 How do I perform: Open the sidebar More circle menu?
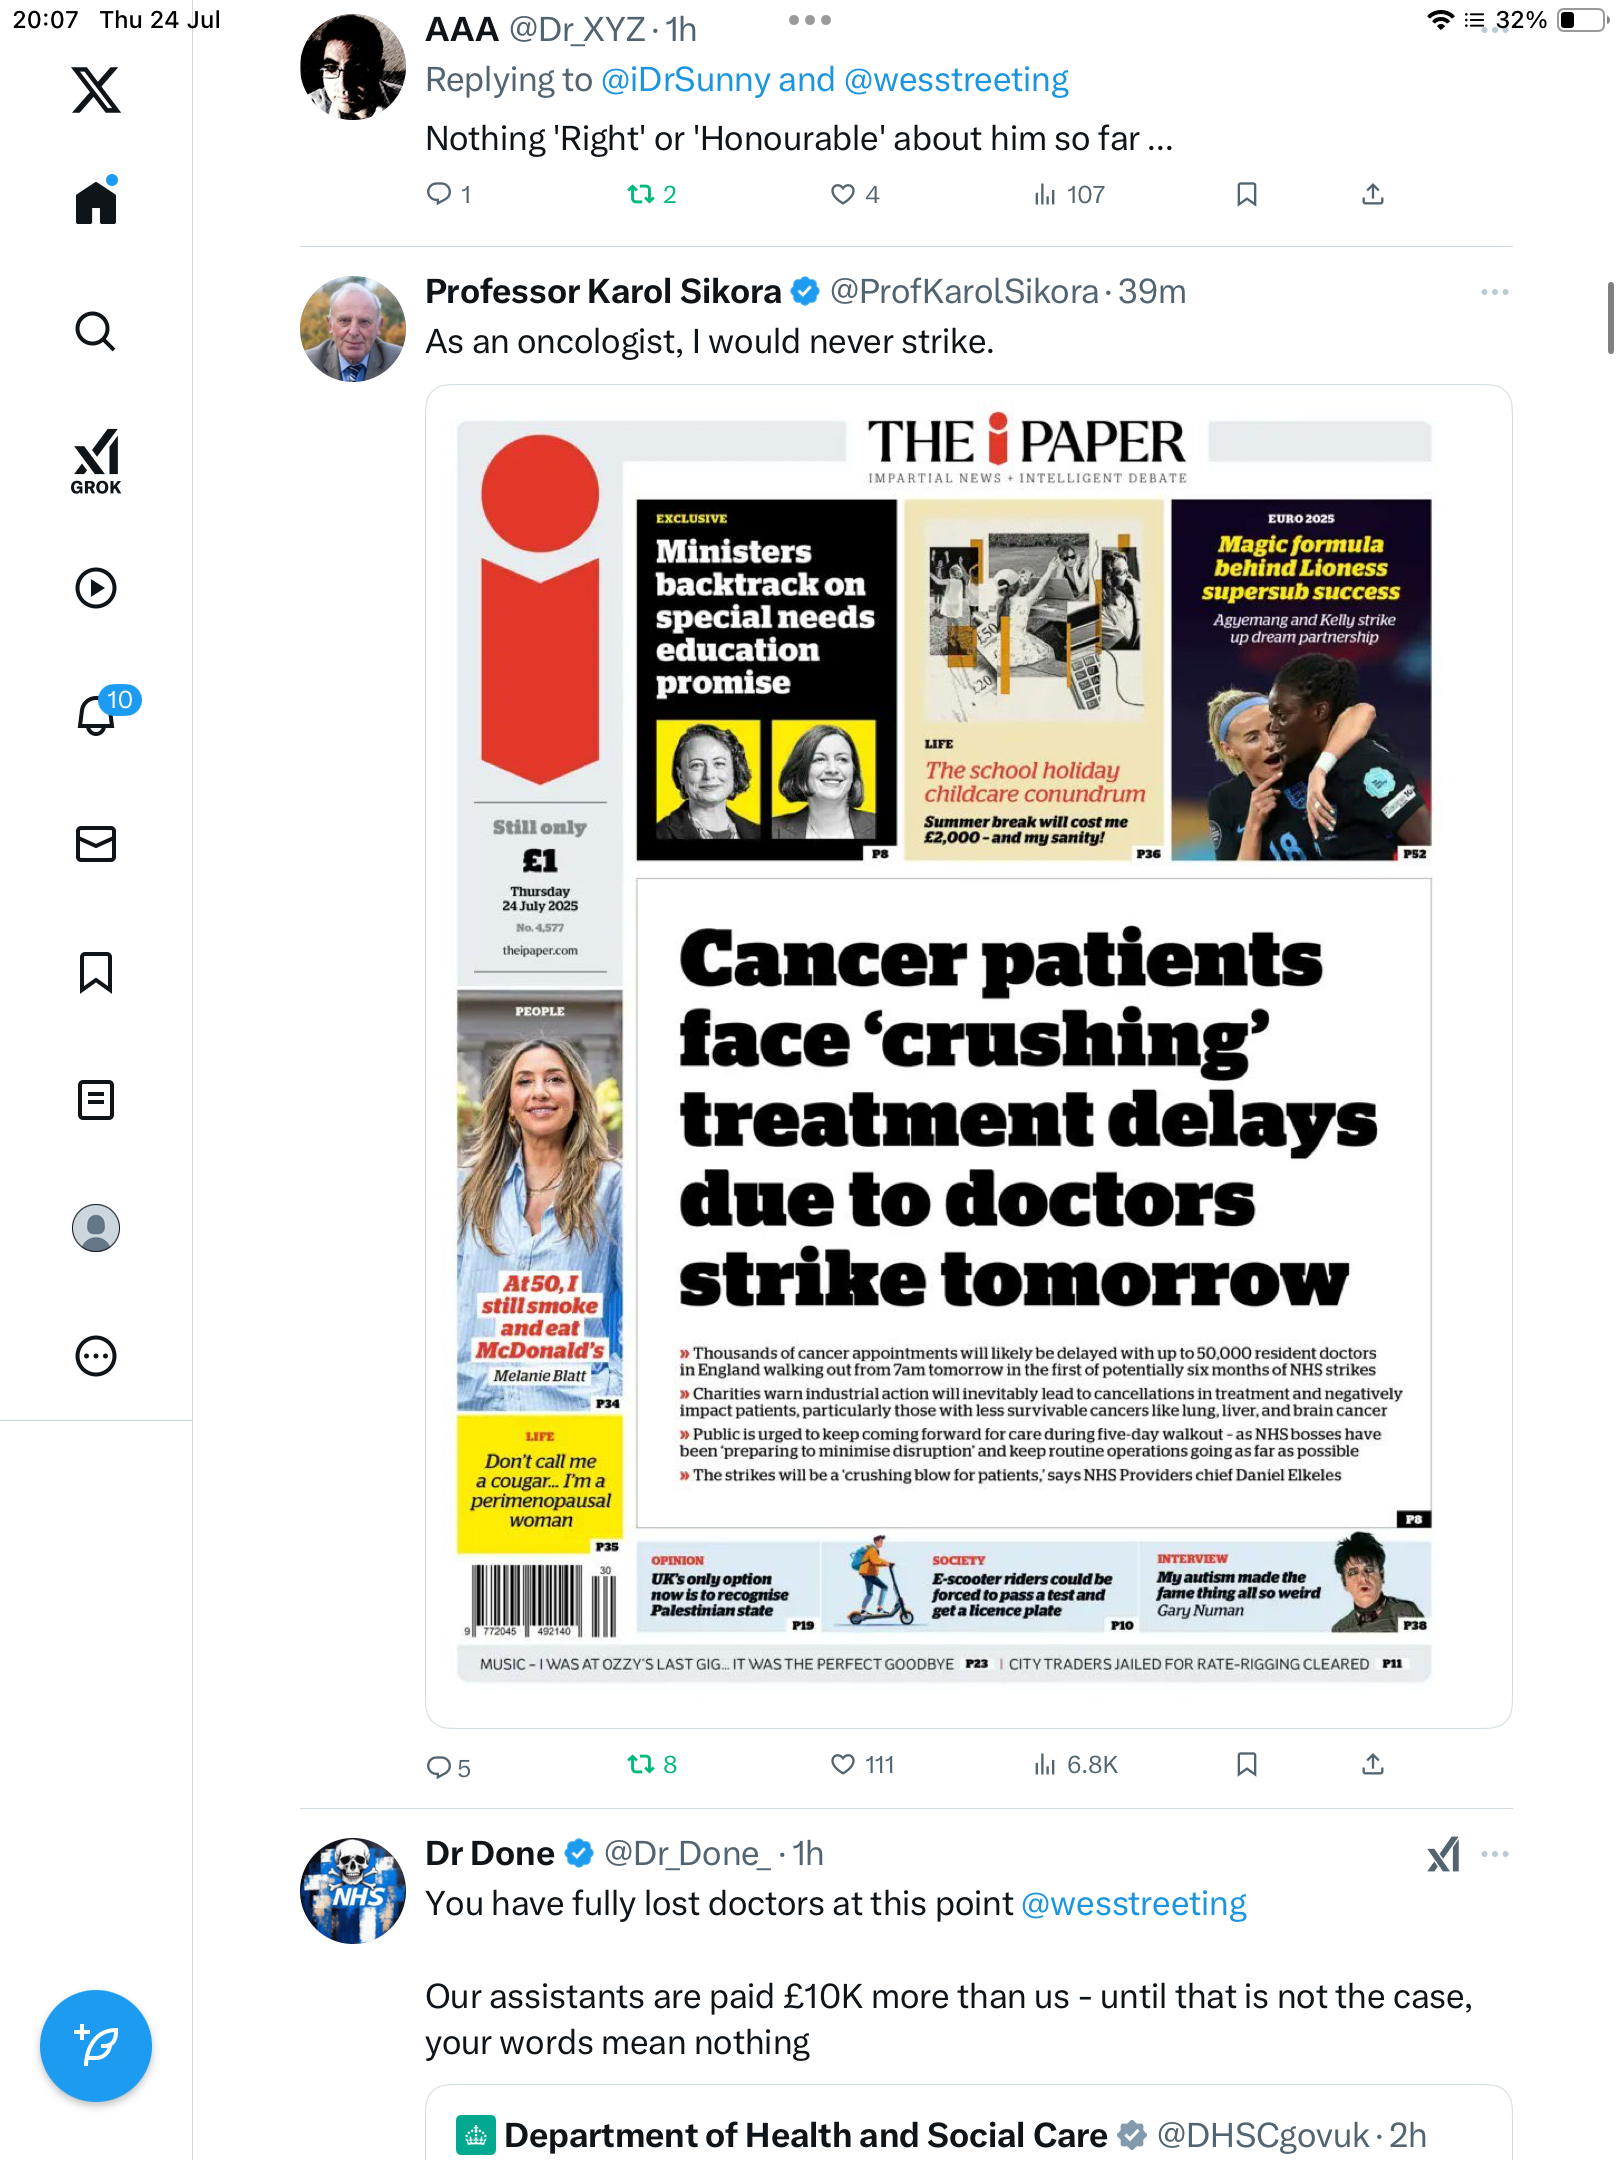tap(96, 1356)
